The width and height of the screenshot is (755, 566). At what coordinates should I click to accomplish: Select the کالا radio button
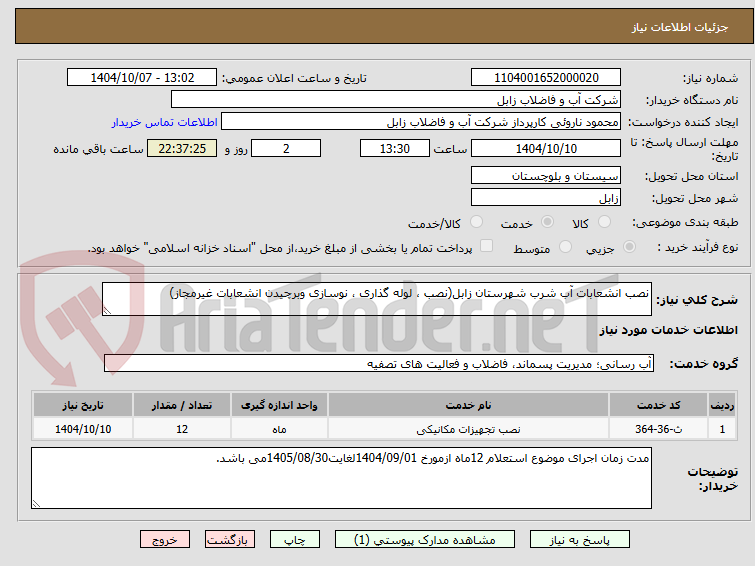[x=604, y=222]
